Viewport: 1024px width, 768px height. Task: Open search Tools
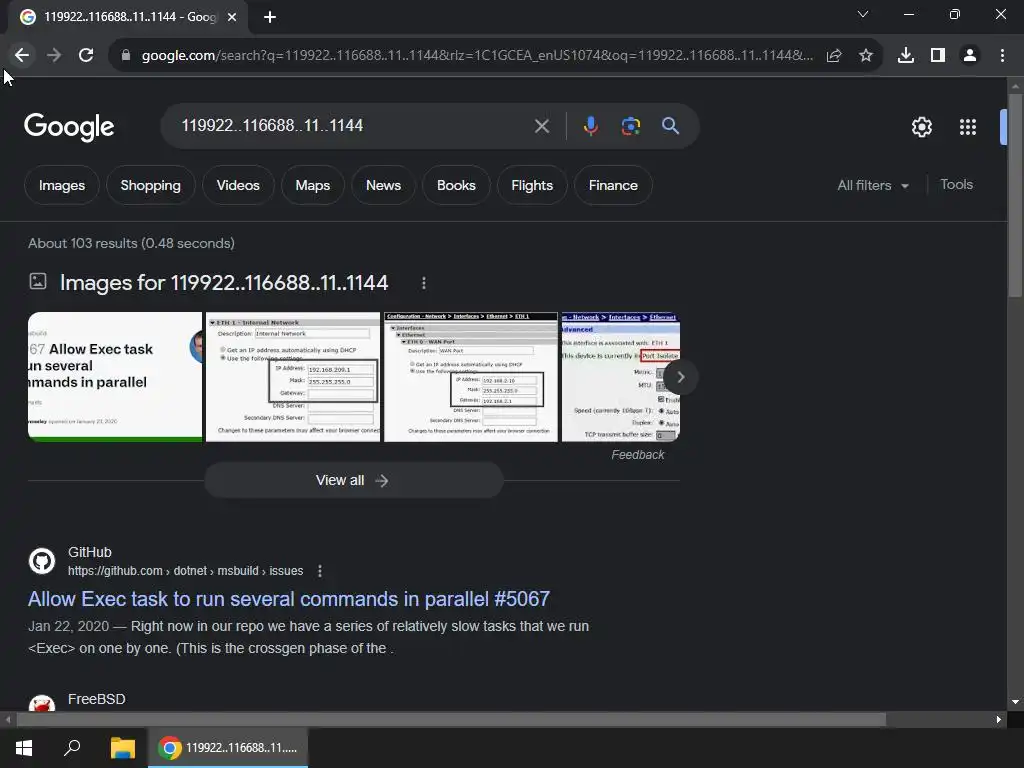(x=957, y=185)
